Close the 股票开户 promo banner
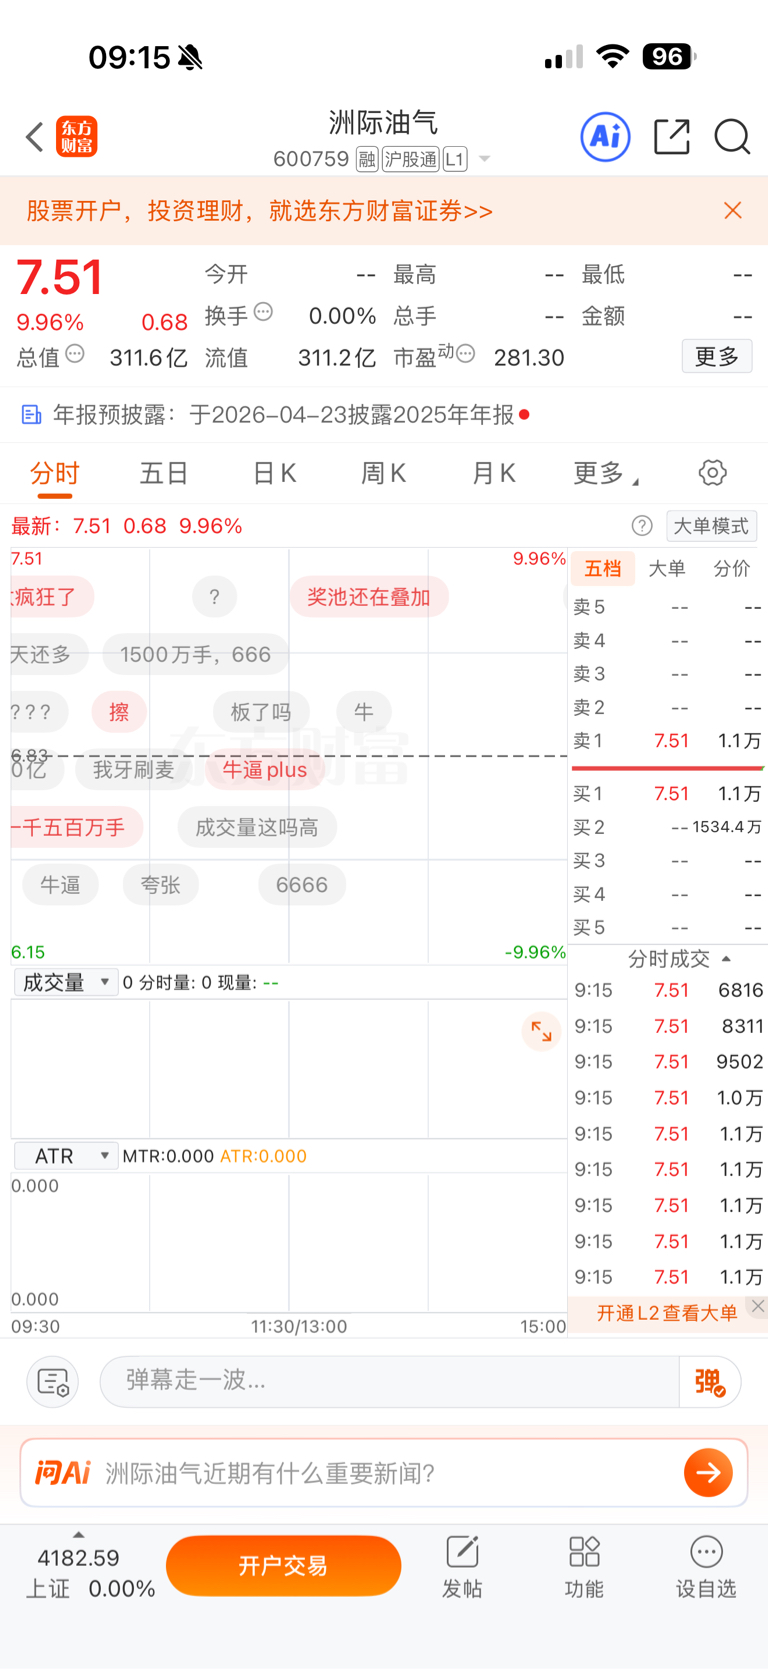768x1669 pixels. point(733,210)
